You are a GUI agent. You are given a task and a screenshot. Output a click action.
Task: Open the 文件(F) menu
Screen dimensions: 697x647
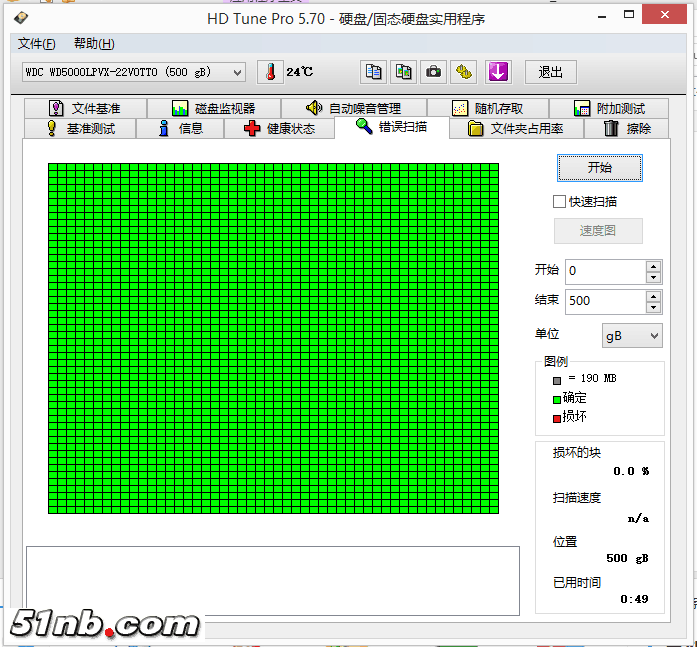click(37, 44)
